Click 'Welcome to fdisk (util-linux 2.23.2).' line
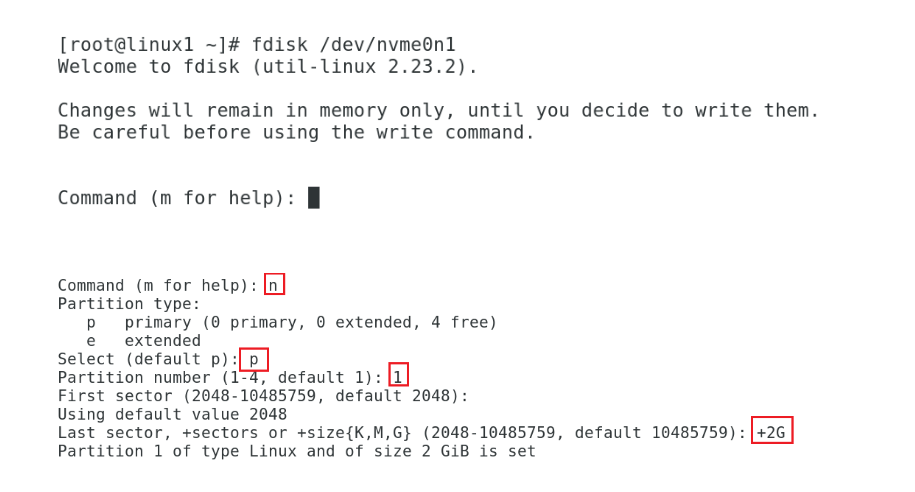This screenshot has height=492, width=915. click(267, 67)
